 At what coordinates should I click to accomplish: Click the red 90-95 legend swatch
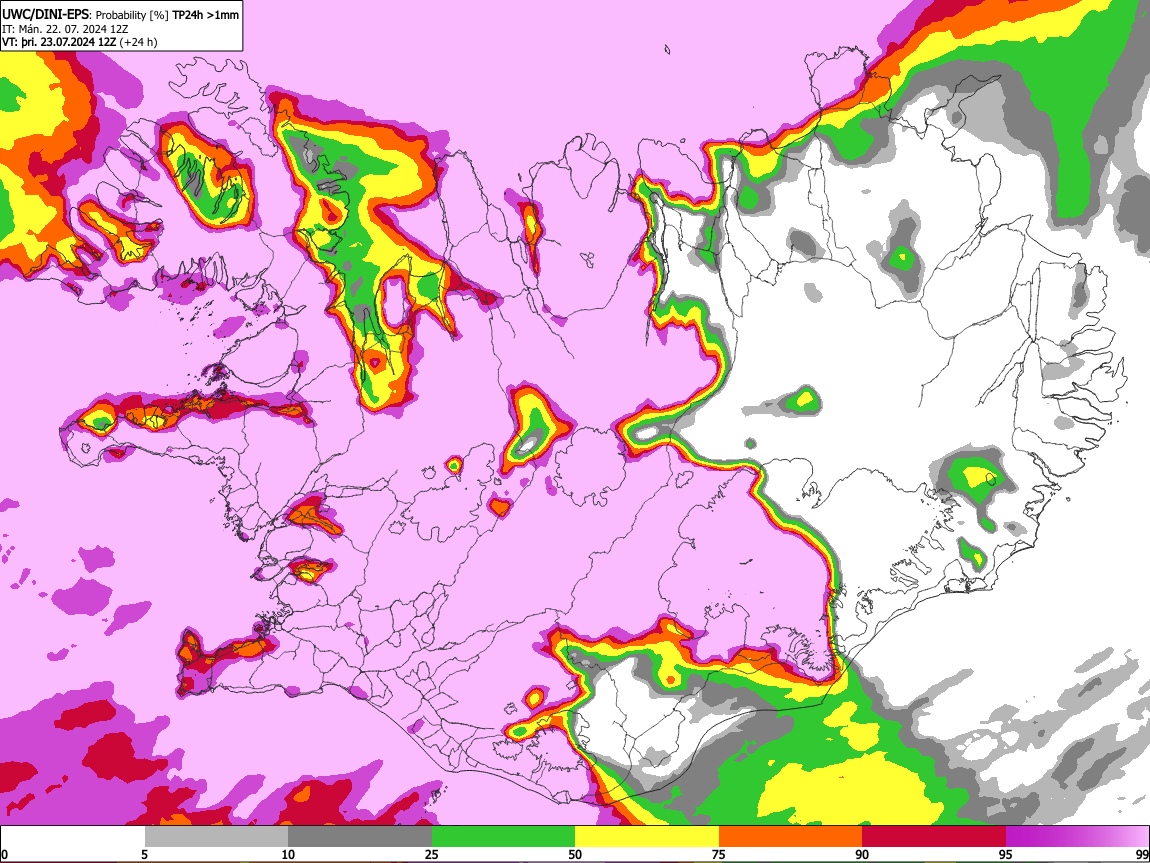934,836
